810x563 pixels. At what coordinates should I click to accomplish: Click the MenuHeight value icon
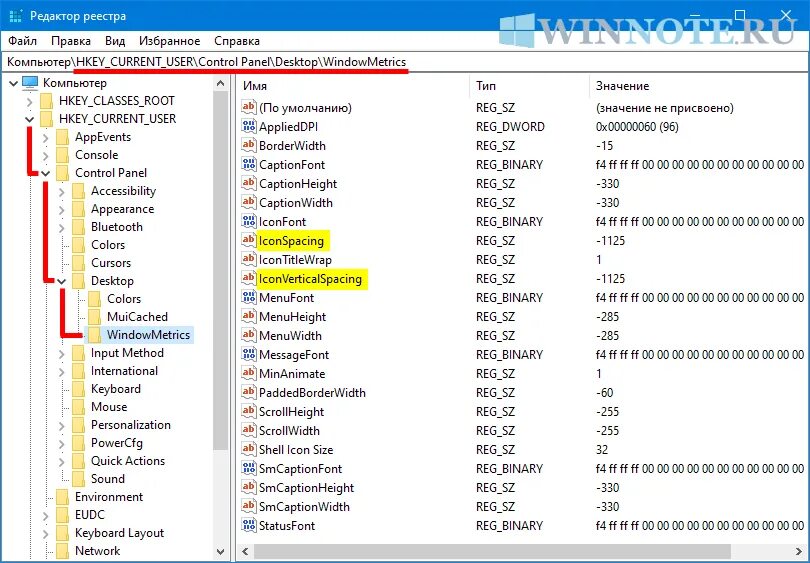click(248, 317)
